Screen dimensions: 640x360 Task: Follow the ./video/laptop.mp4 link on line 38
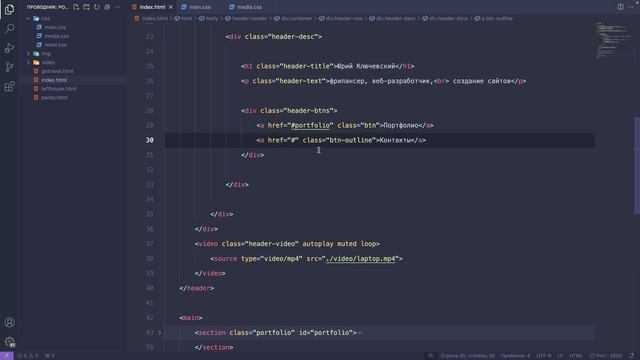tap(361, 259)
